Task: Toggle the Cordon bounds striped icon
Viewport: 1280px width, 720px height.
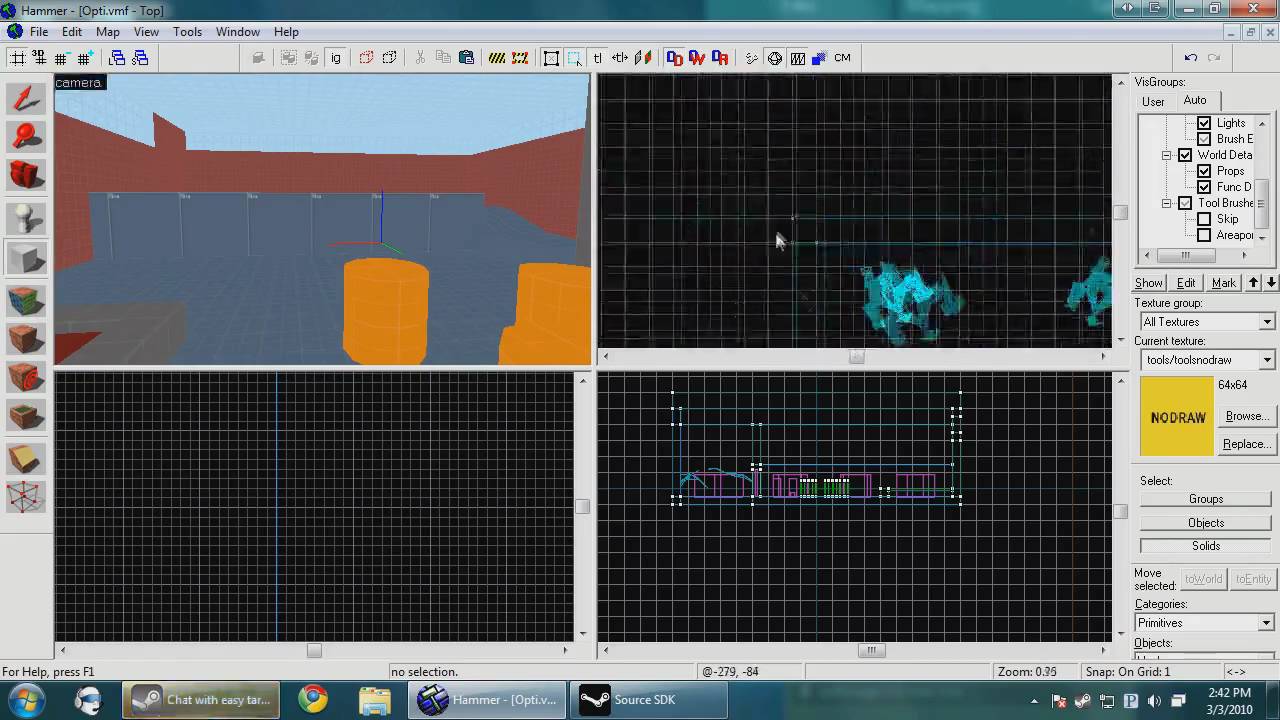Action: tap(497, 58)
